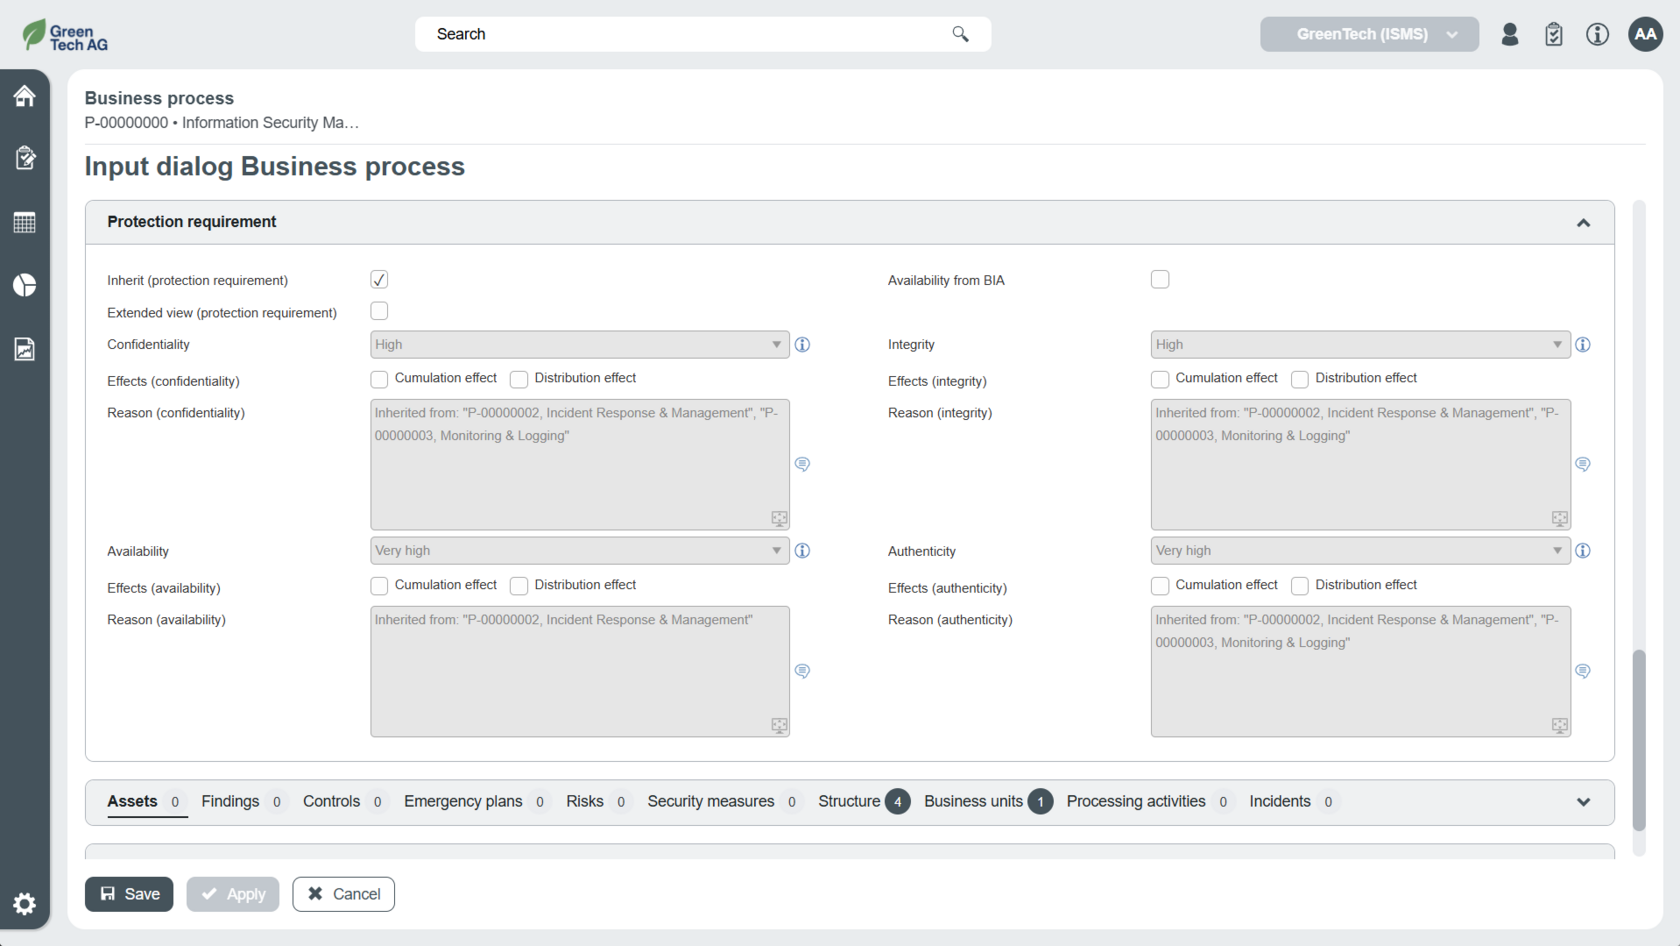The image size is (1680, 946).
Task: Click the user profile icon in header
Action: pyautogui.click(x=1510, y=35)
